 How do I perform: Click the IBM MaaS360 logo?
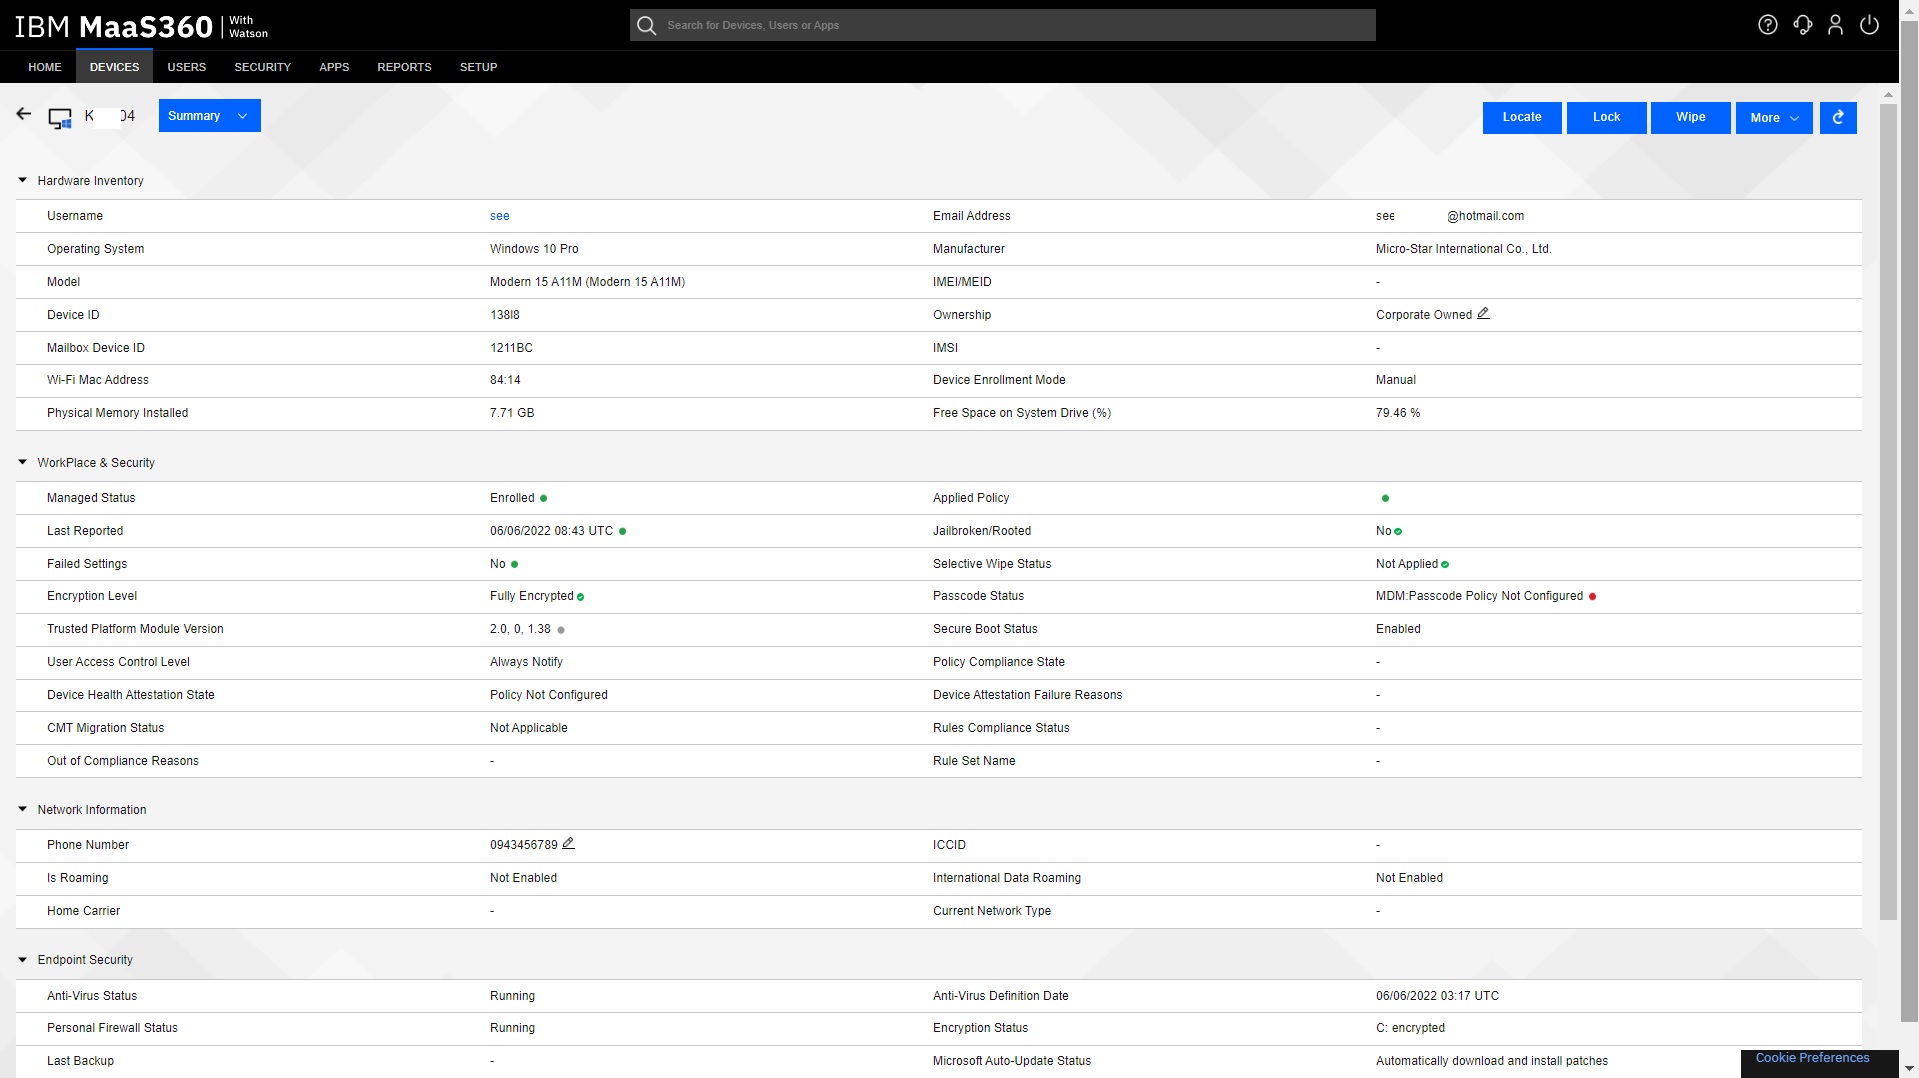point(141,26)
